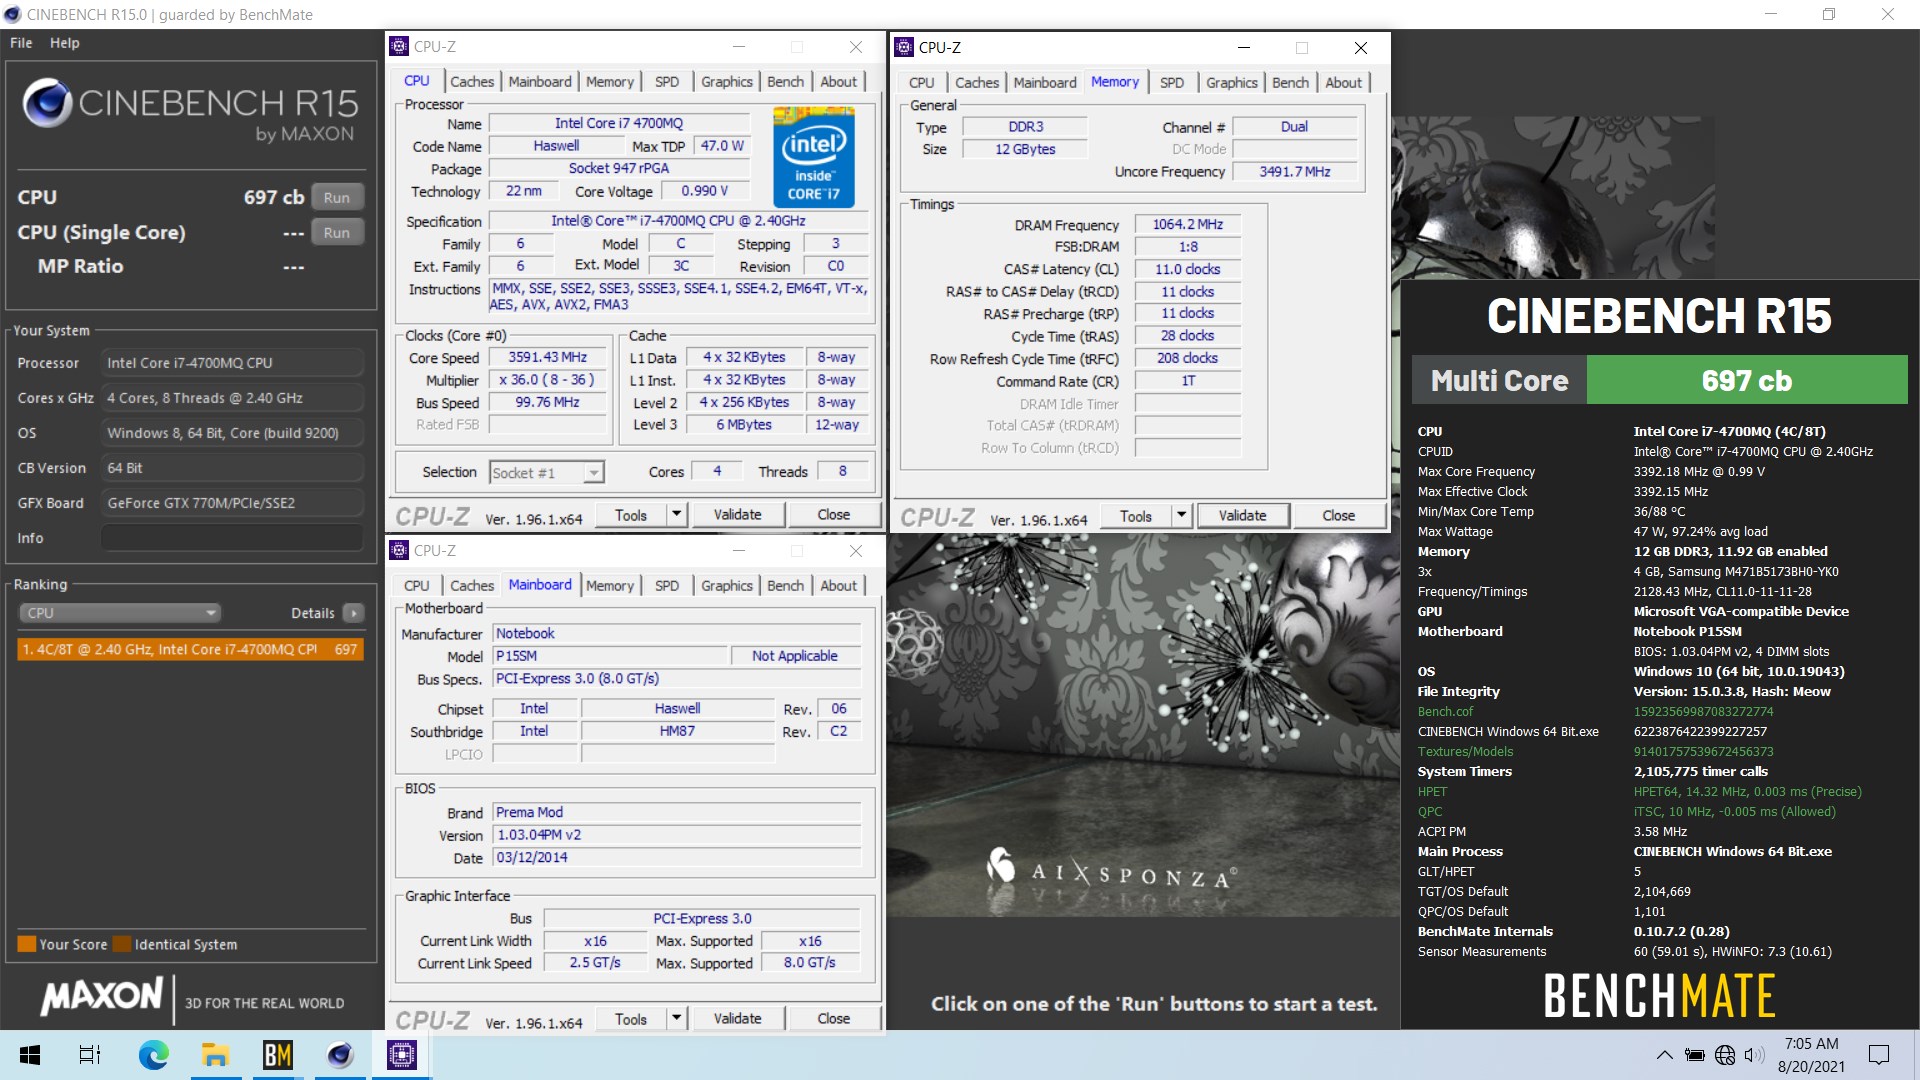Click Intel Core i7 logo in CPU-Z

[x=813, y=158]
